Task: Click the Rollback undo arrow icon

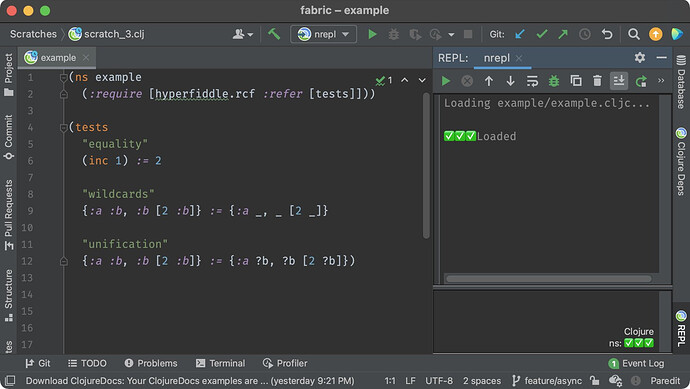Action: pyautogui.click(x=607, y=34)
